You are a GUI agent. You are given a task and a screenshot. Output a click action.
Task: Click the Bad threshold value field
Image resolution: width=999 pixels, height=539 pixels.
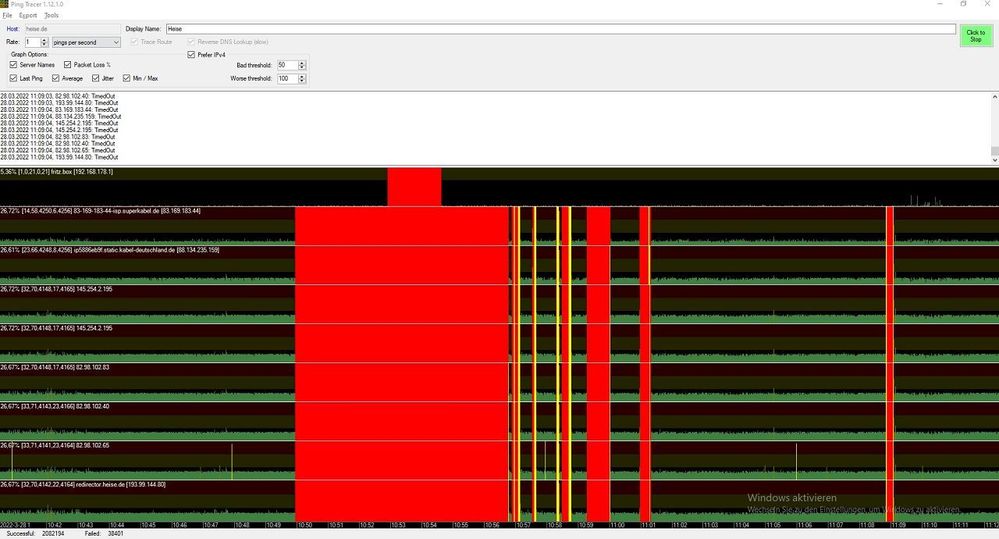[x=287, y=65]
